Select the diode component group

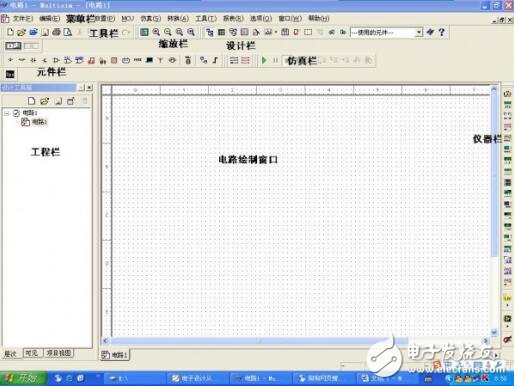[x=33, y=60]
